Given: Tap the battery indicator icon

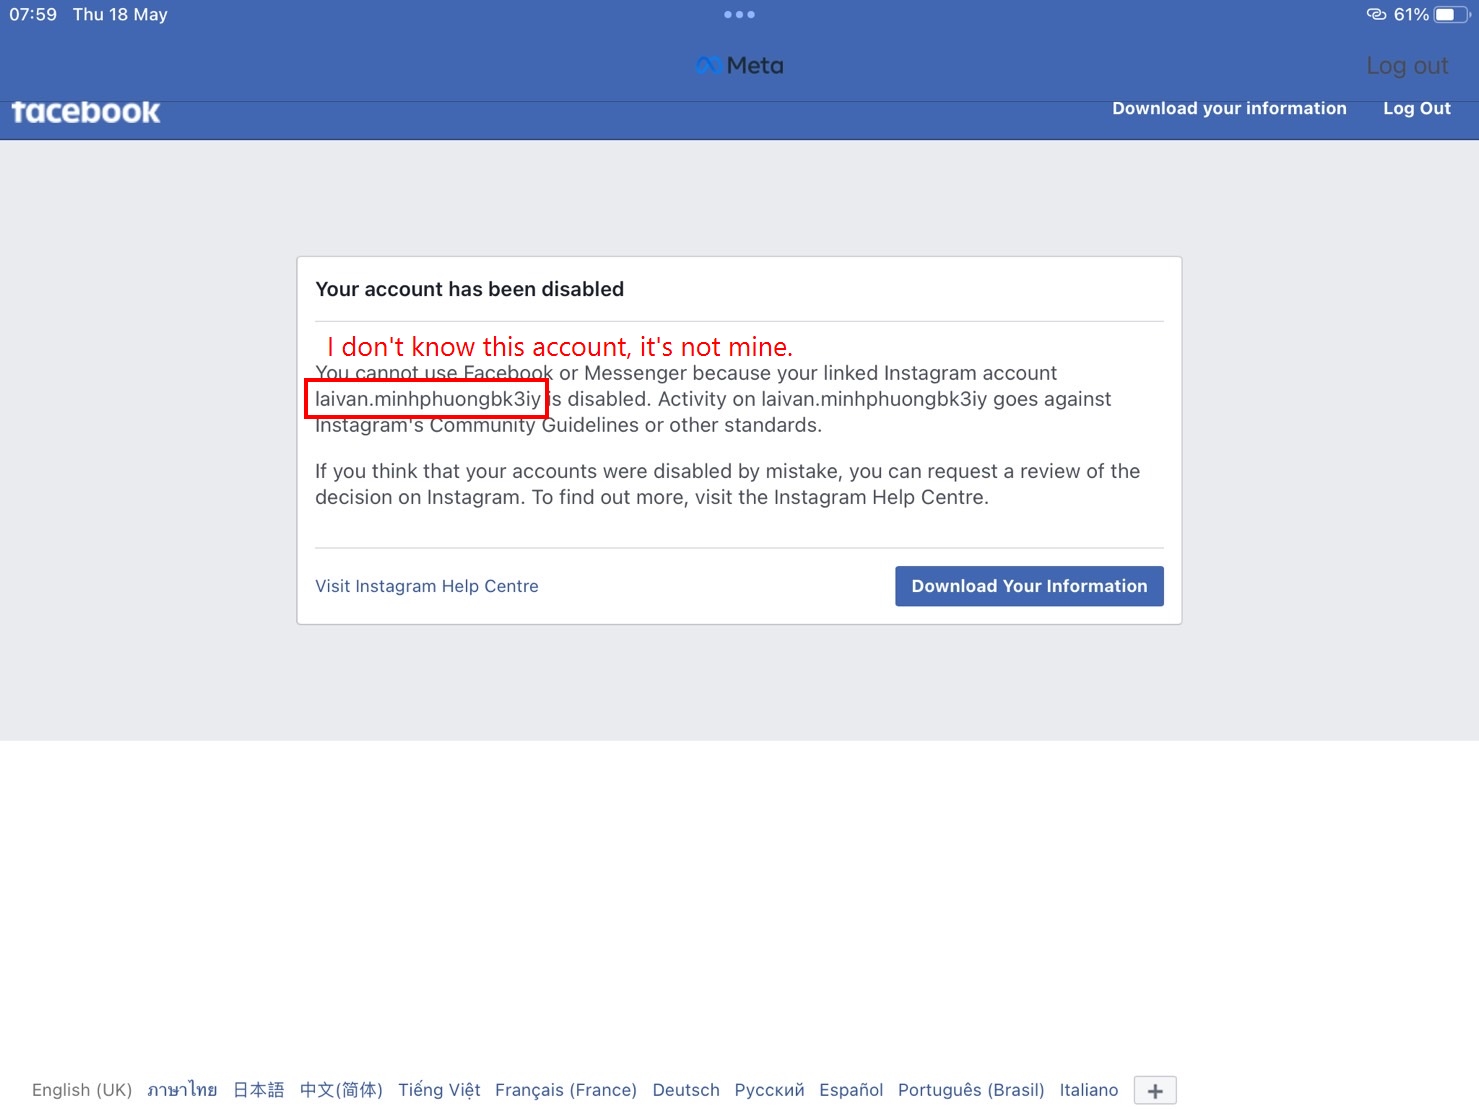Looking at the screenshot, I should tap(1452, 15).
